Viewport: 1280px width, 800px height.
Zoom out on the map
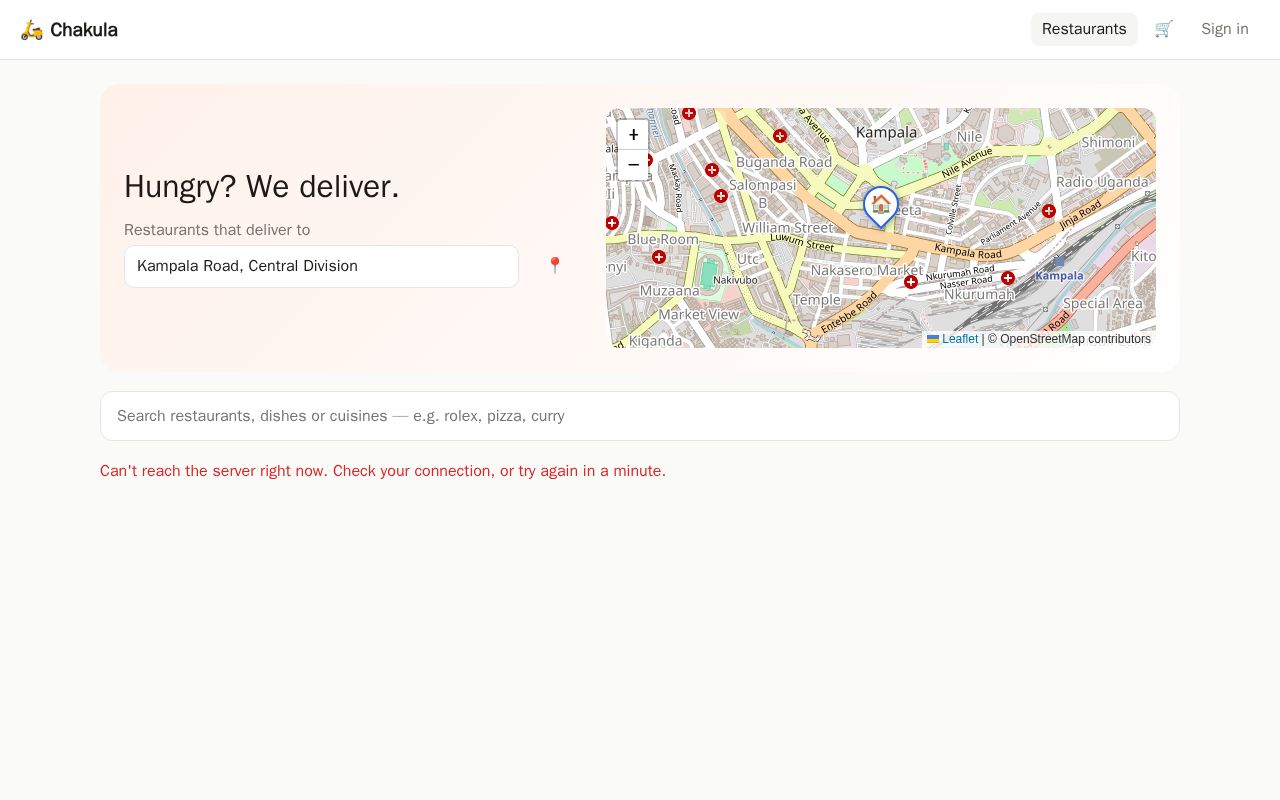[633, 165]
